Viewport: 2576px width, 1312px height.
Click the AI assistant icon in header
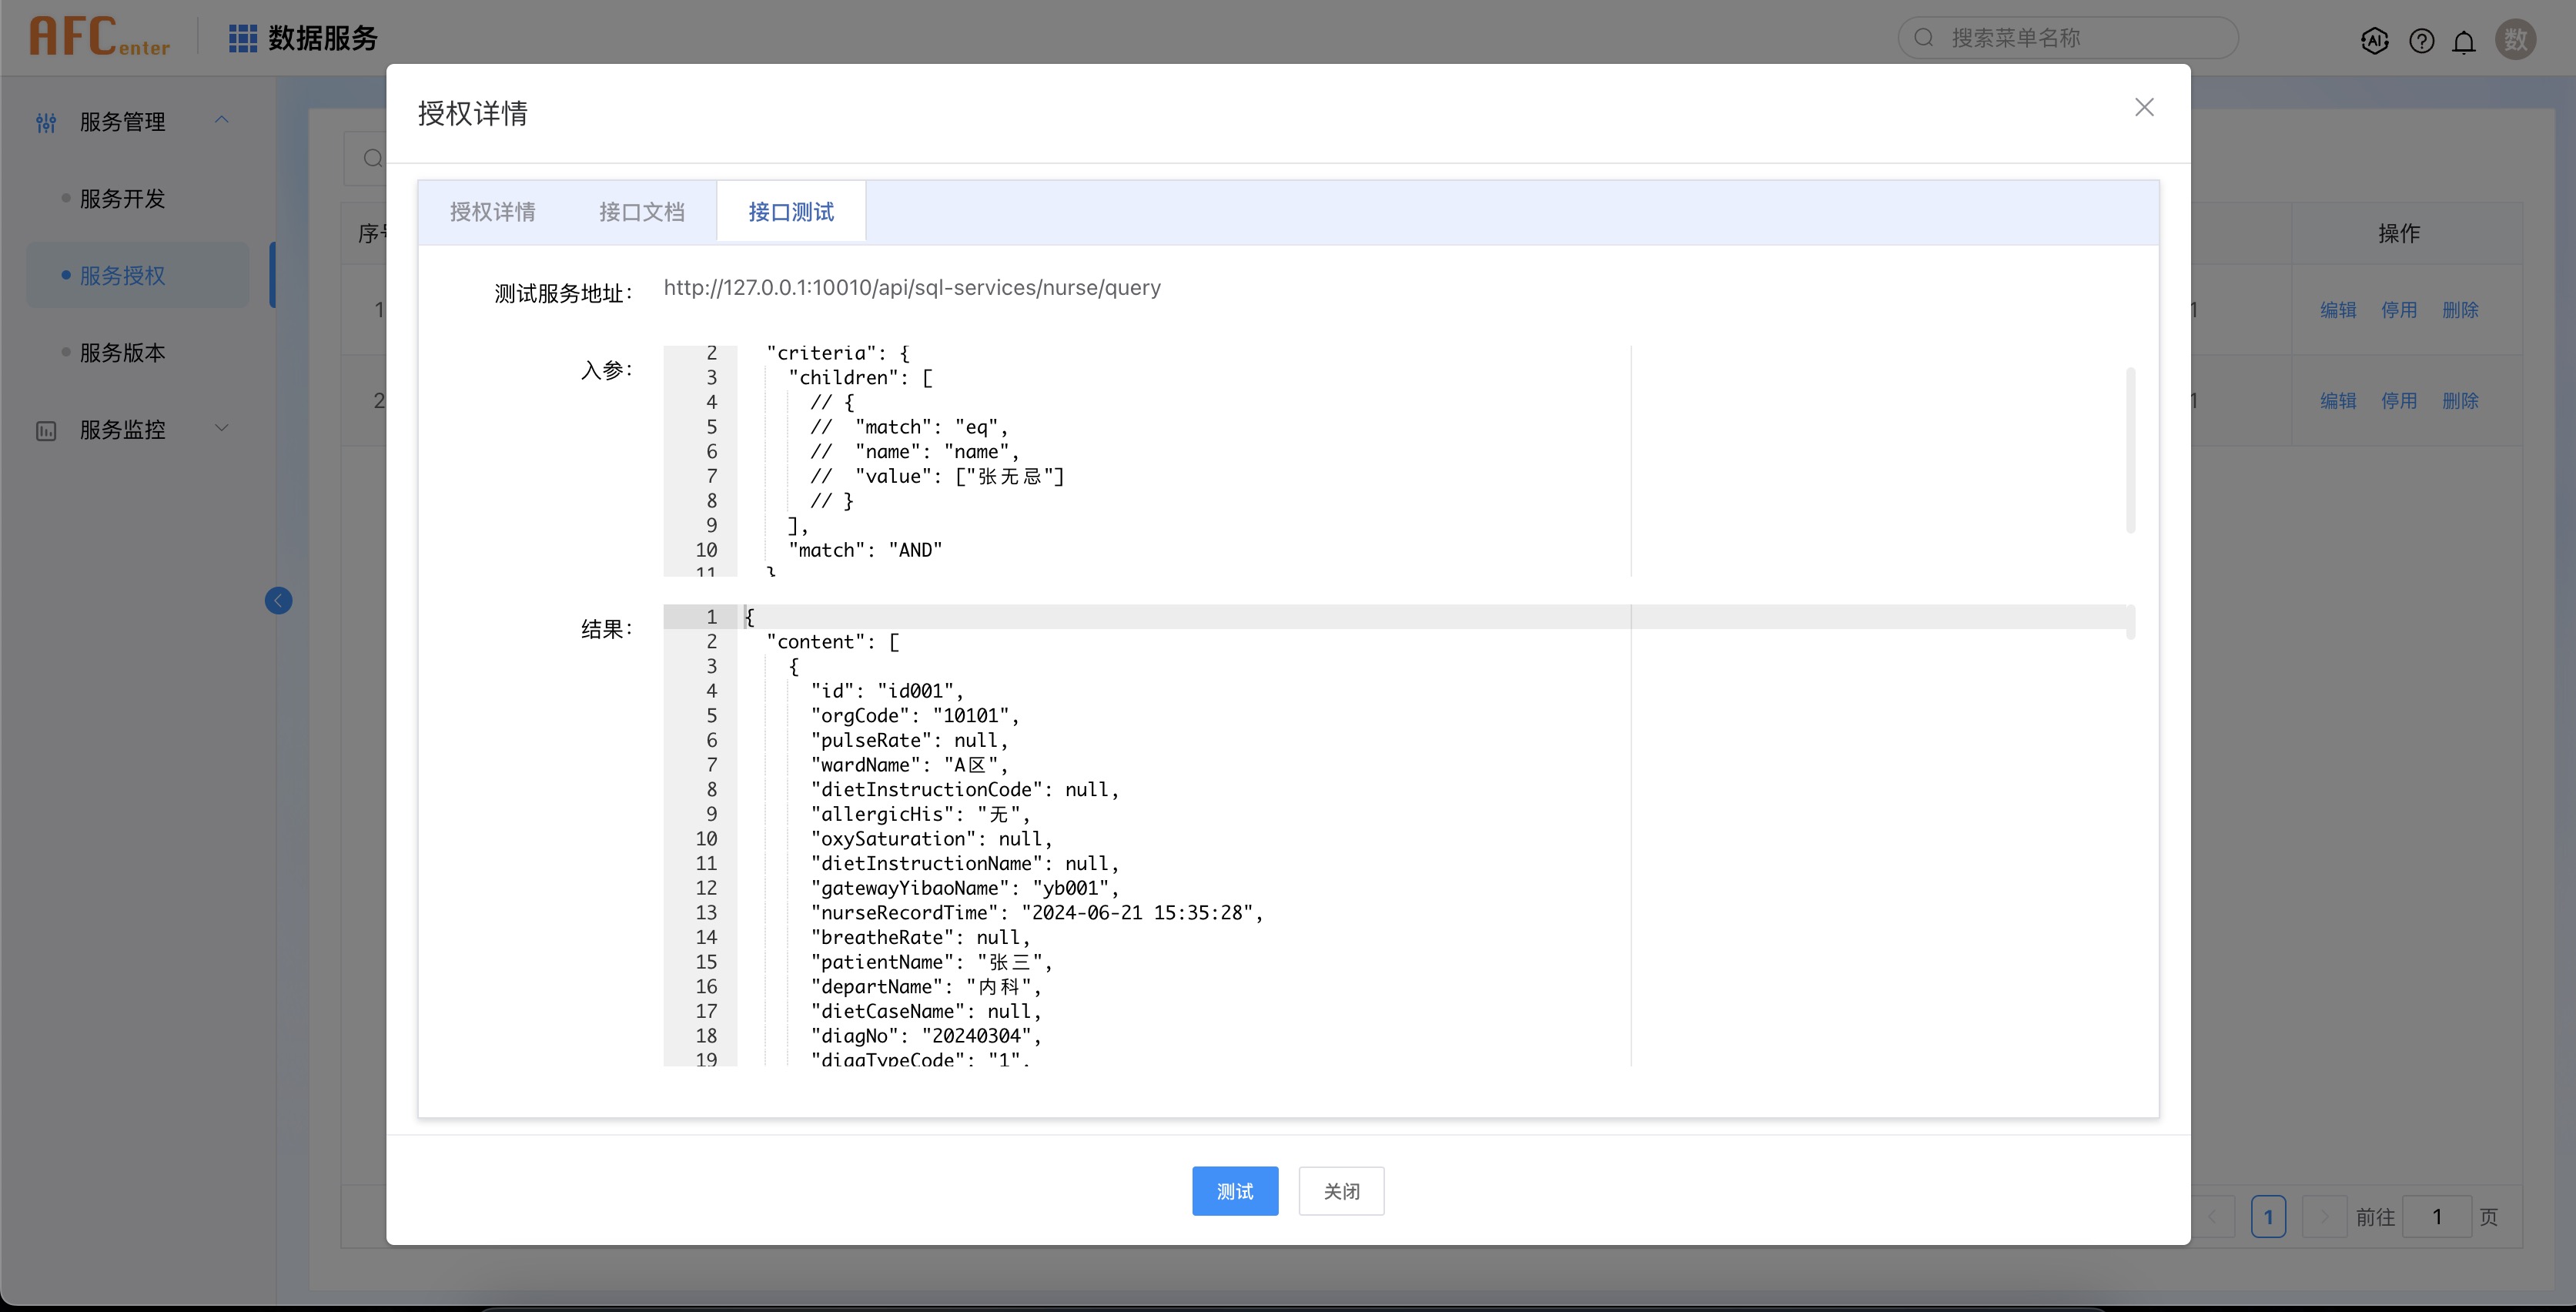coord(2374,40)
